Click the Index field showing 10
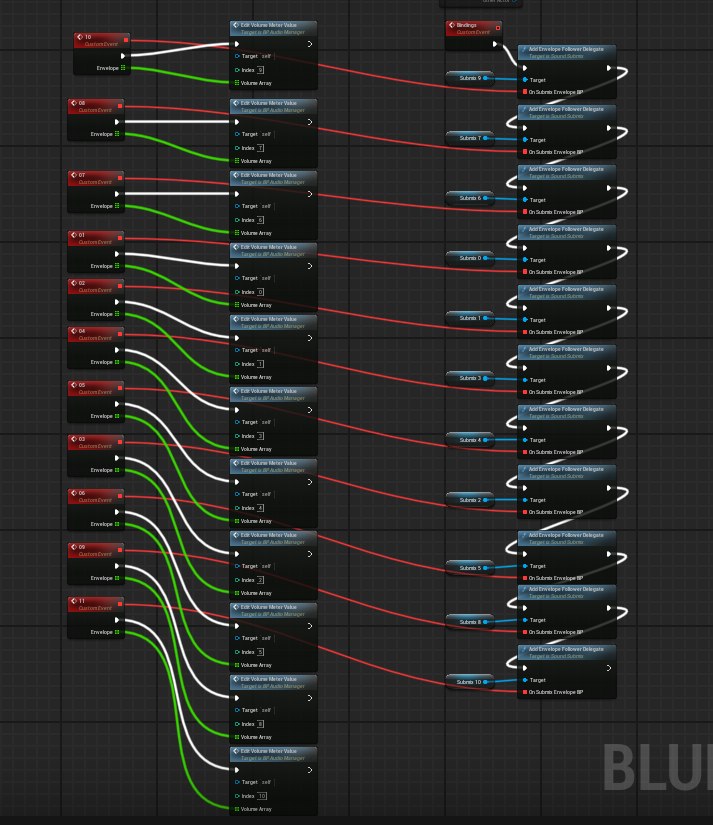This screenshot has width=713, height=825. click(262, 796)
